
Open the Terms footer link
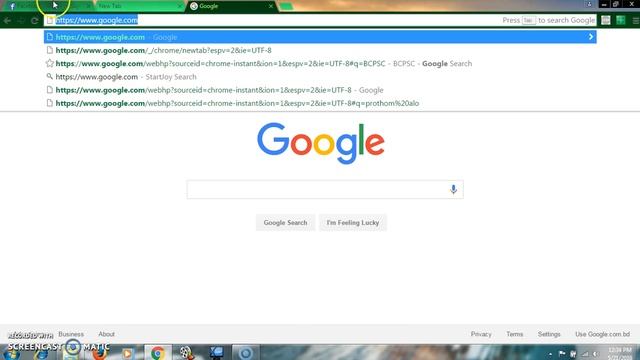pyautogui.click(x=514, y=334)
